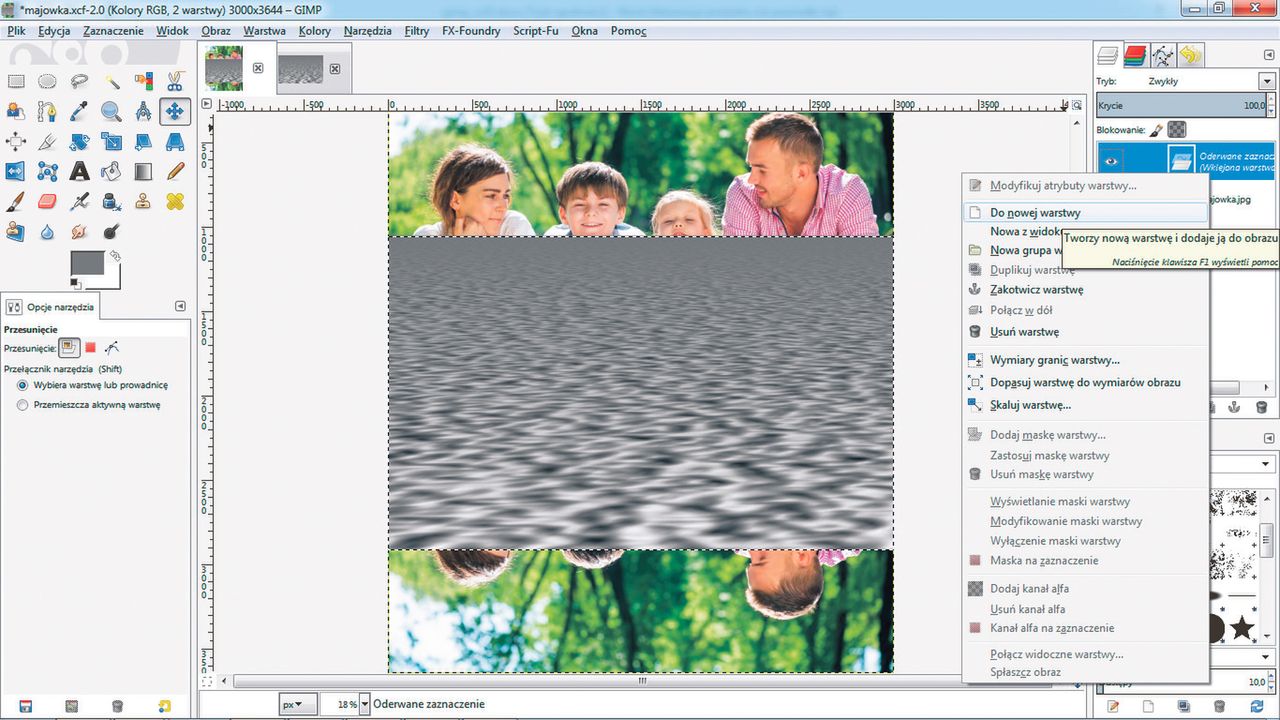Select the Color Picker eyedropper tool
The image size is (1280, 720).
tap(79, 112)
